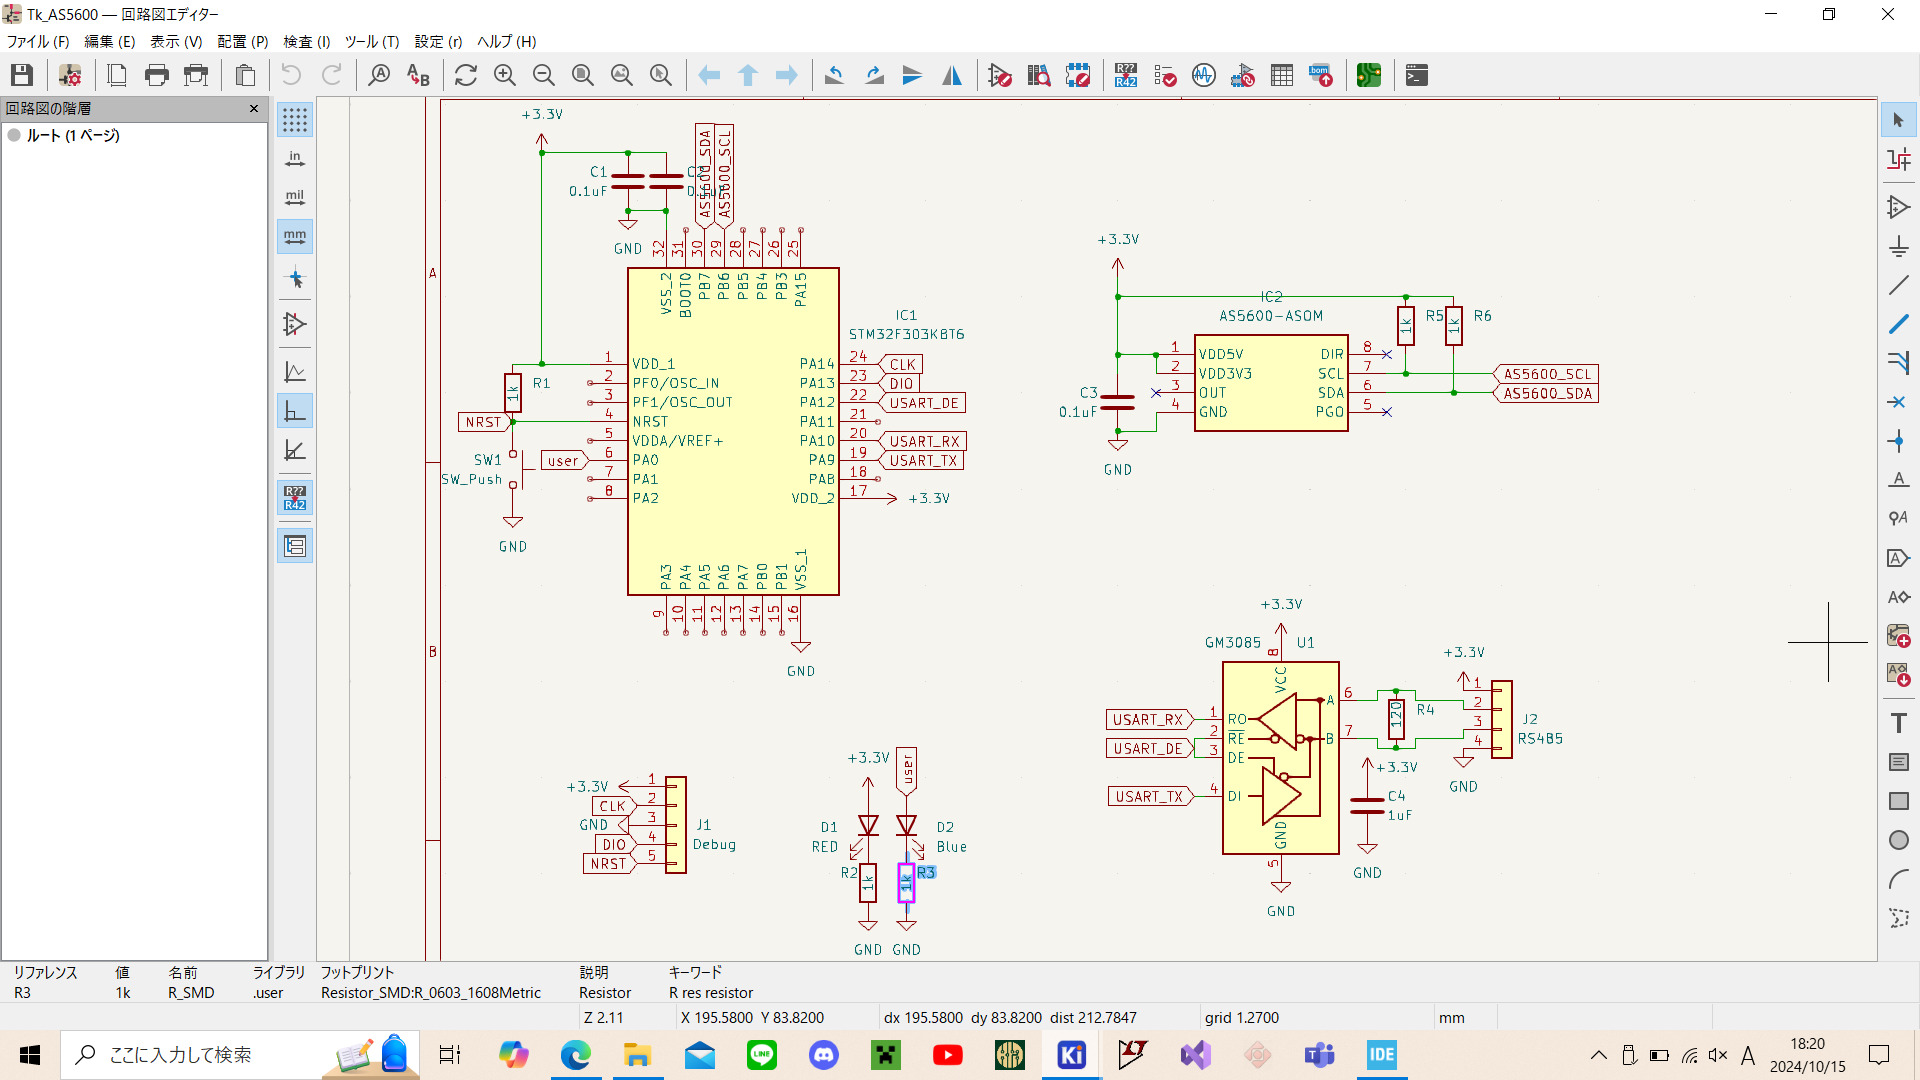Open the ファイル (F) menu
This screenshot has width=1920, height=1080.
(38, 41)
